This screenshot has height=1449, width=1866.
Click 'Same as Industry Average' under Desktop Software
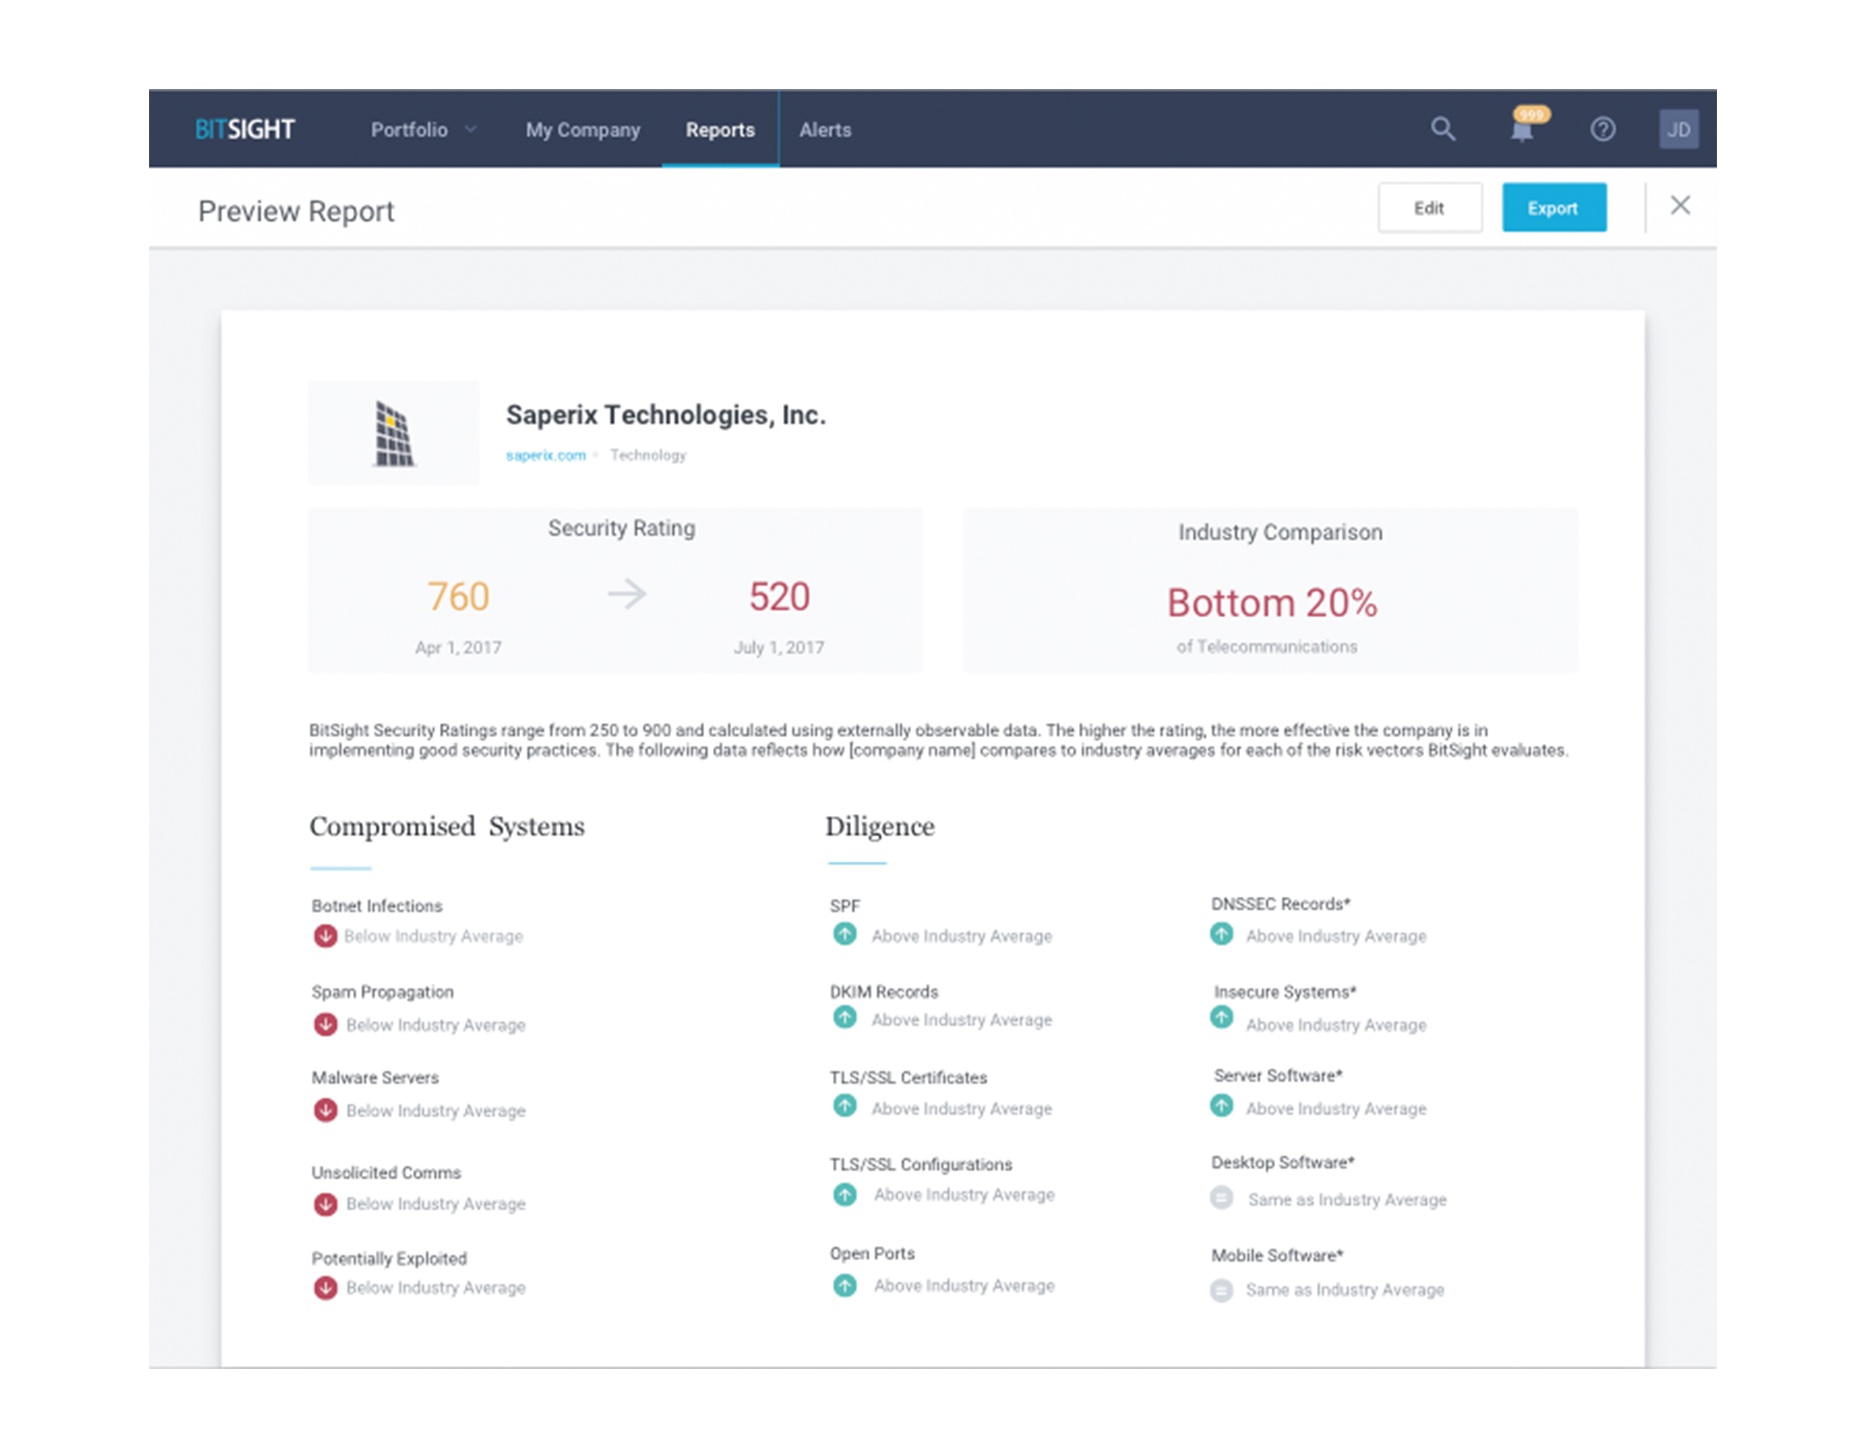(x=1347, y=1200)
